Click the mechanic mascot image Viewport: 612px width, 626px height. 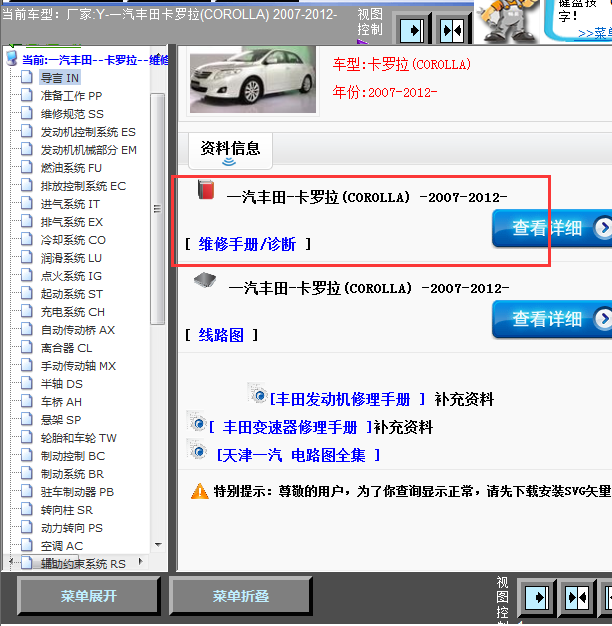[x=507, y=21]
